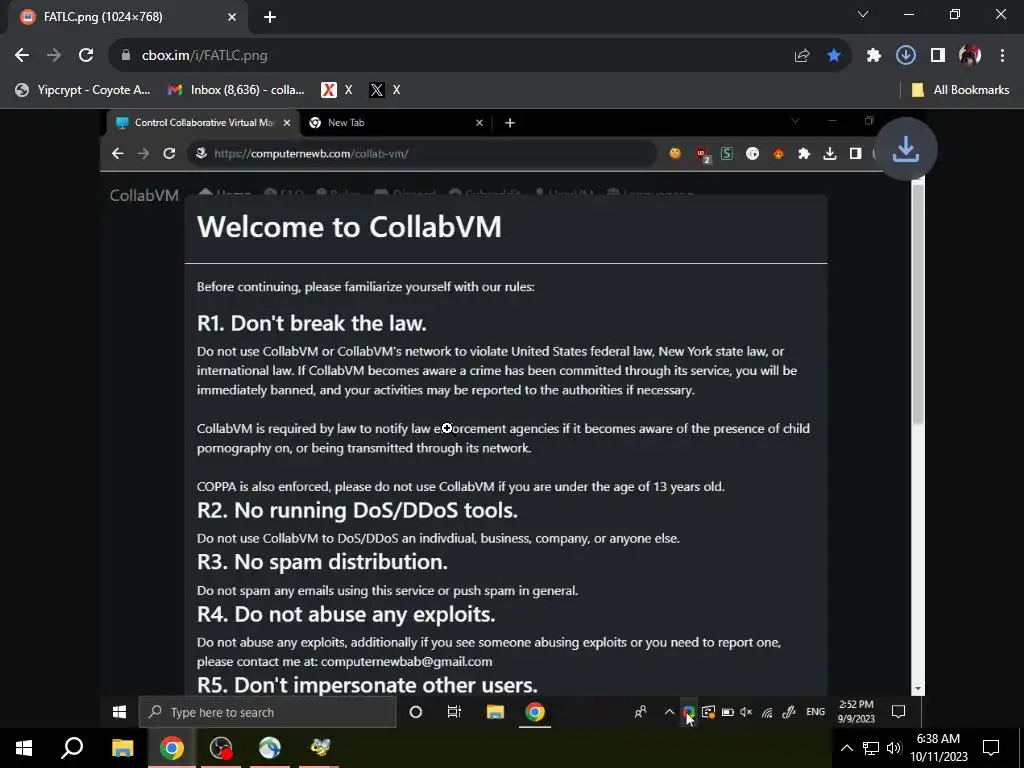The image size is (1024, 768).
Task: Show outer Chrome downloads via the circled arrow icon
Action: pyautogui.click(x=905, y=56)
